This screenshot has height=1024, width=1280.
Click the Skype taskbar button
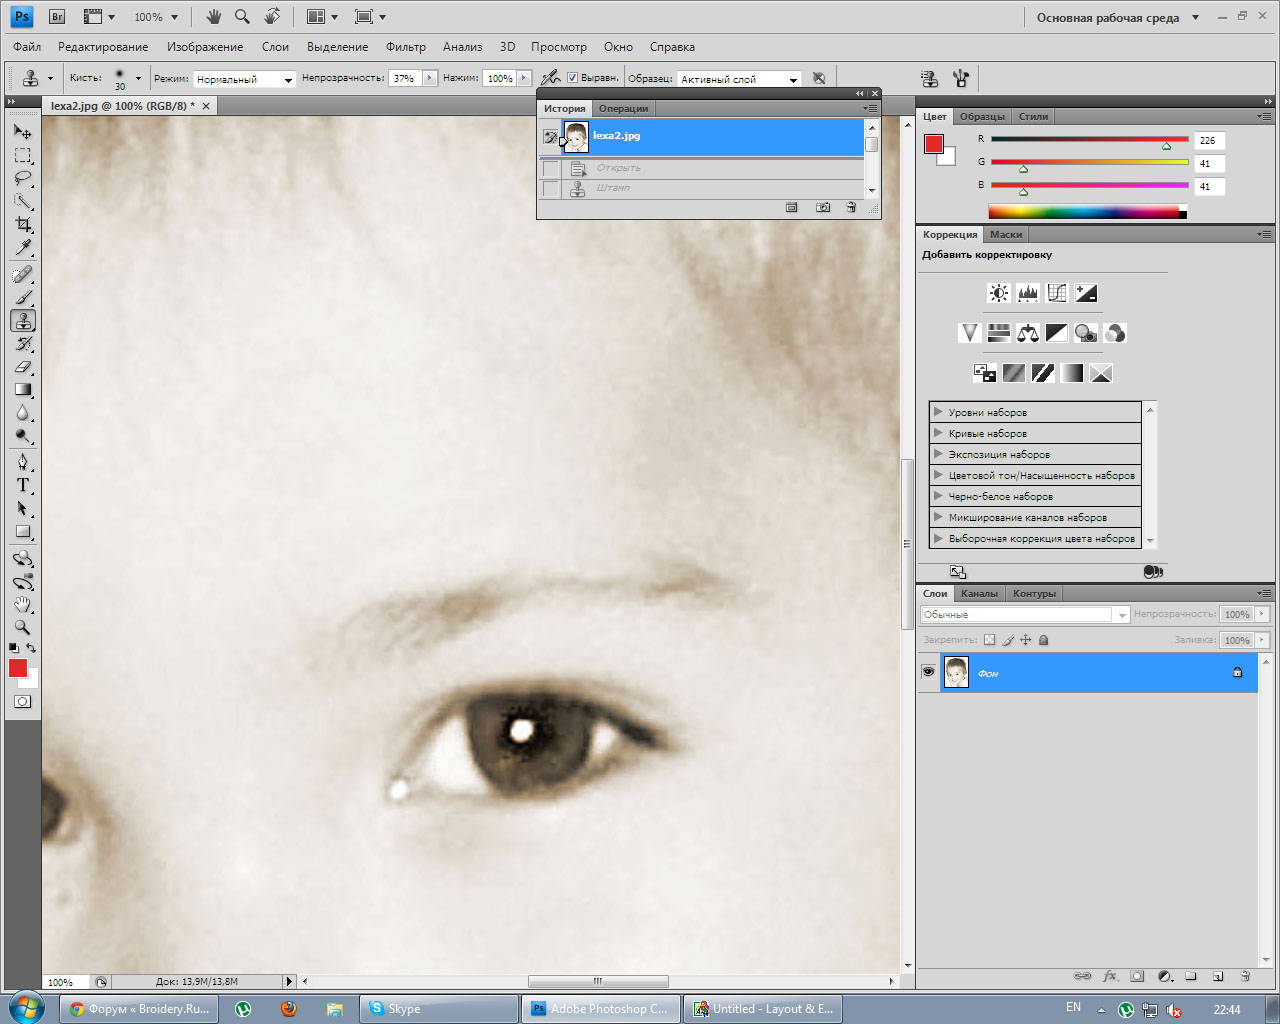440,1008
